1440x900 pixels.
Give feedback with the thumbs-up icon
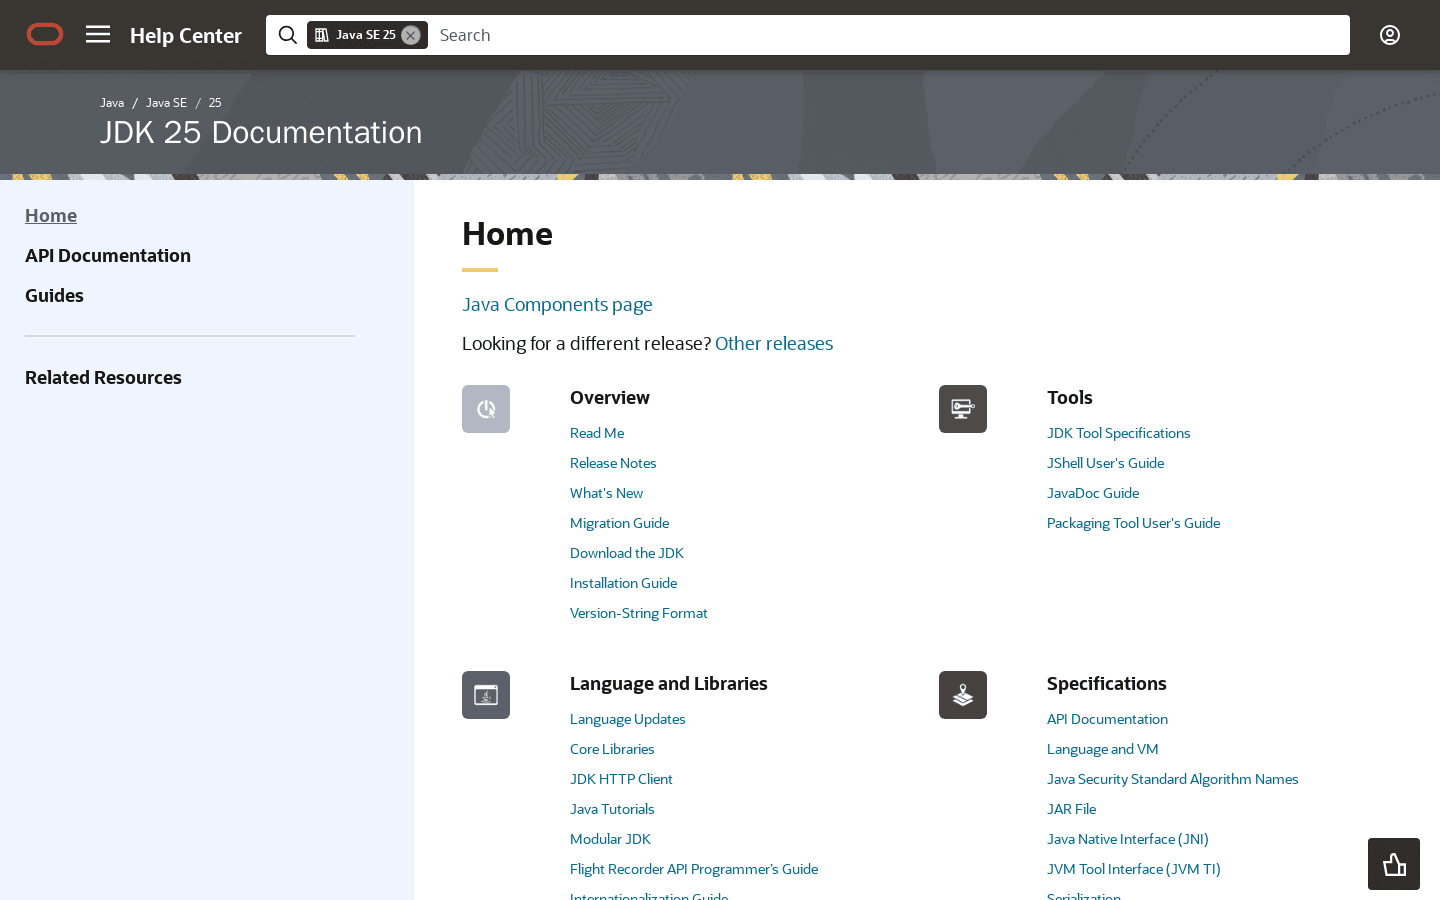click(1393, 863)
